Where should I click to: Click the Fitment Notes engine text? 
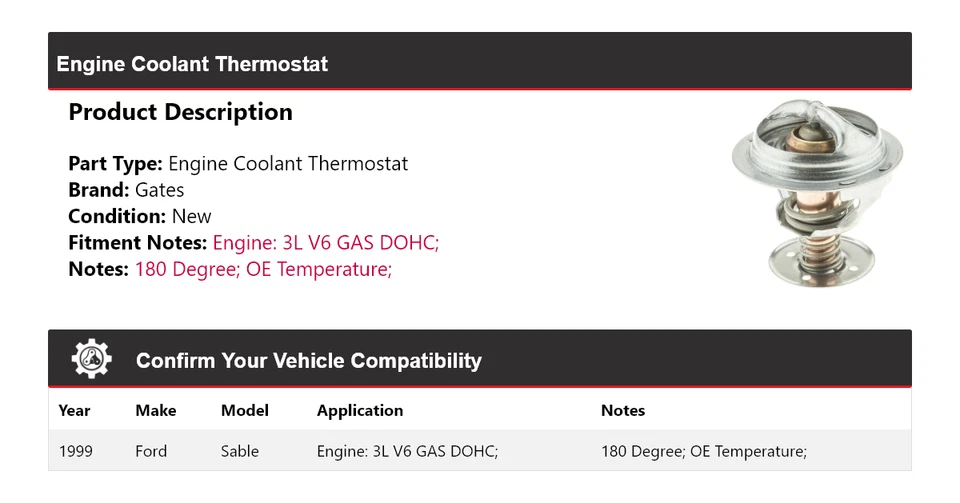(325, 242)
